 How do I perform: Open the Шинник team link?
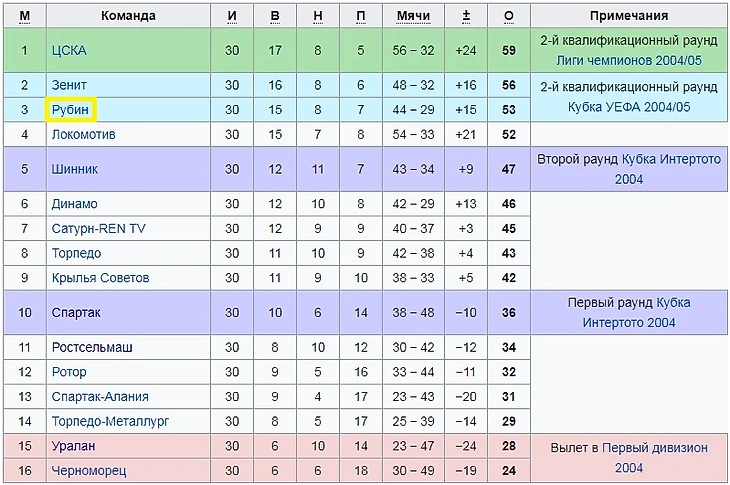(74, 169)
